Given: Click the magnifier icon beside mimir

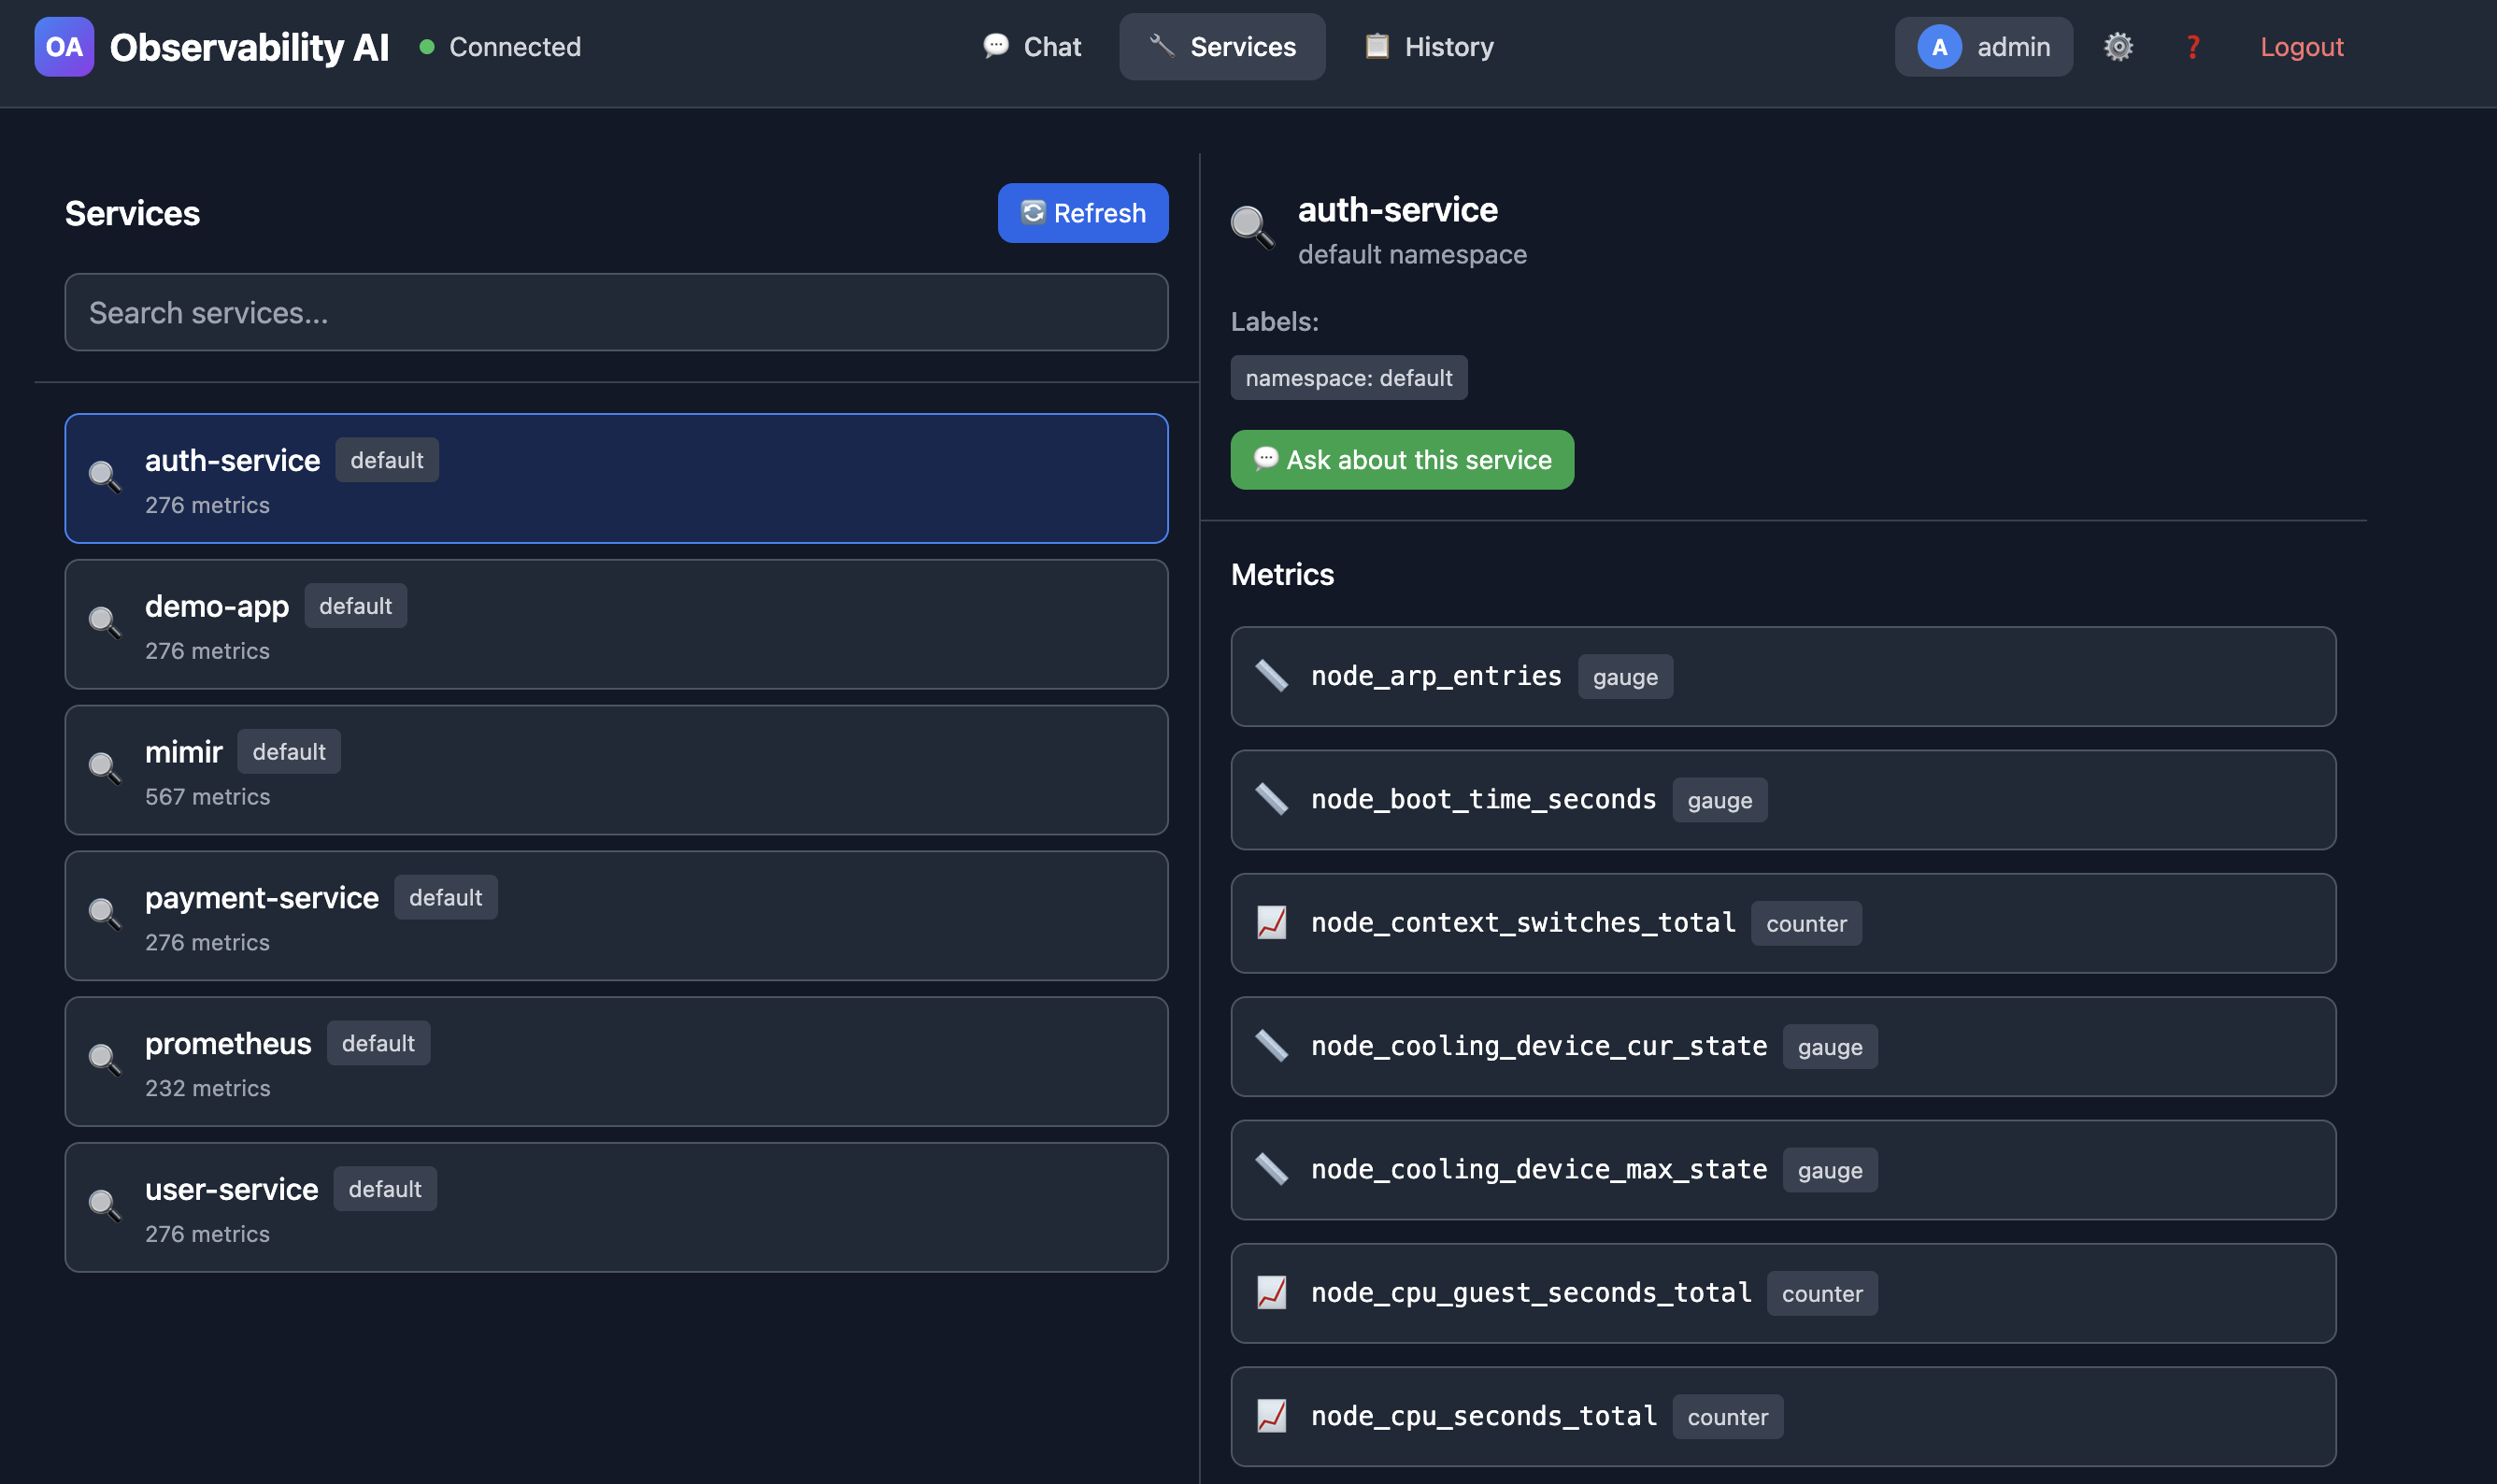Looking at the screenshot, I should tap(105, 768).
